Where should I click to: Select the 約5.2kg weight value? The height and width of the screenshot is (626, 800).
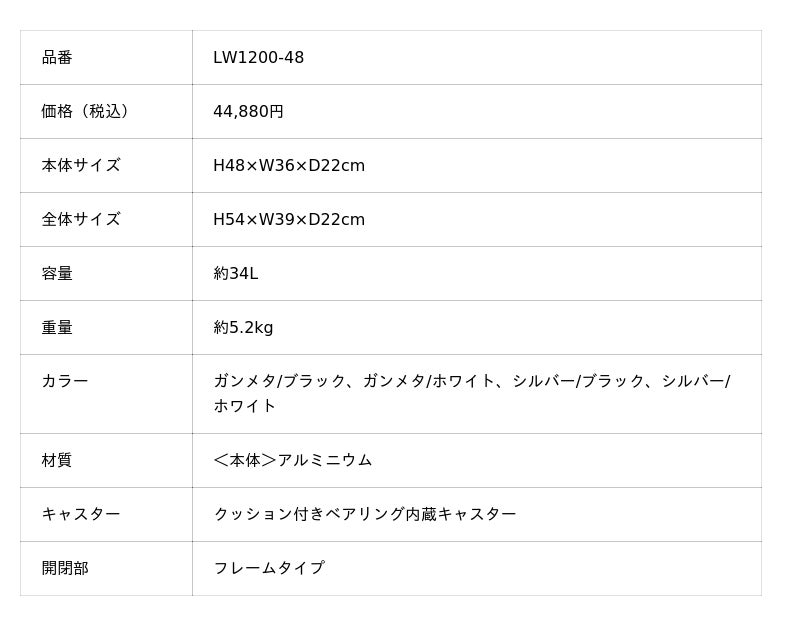pos(243,328)
